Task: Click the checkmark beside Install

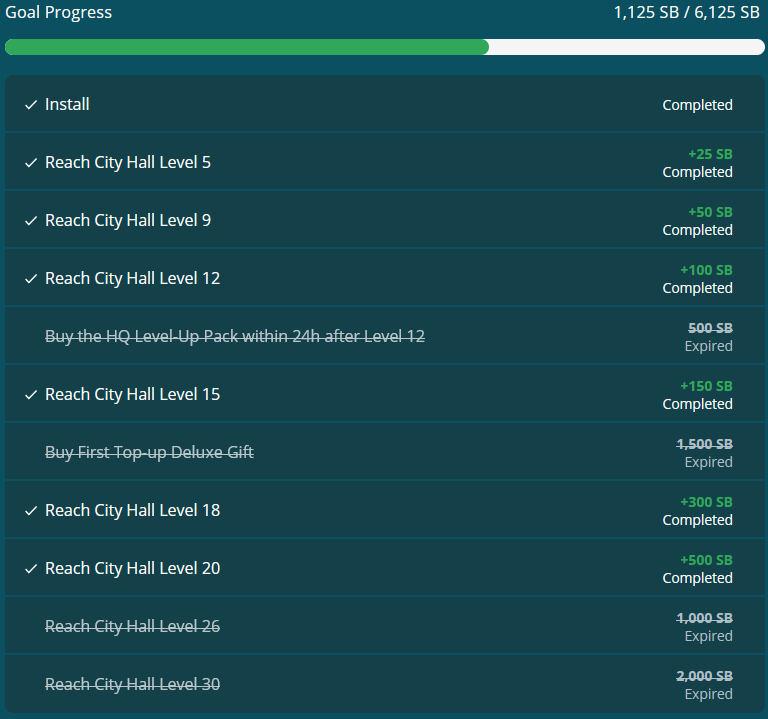Action: (x=31, y=105)
